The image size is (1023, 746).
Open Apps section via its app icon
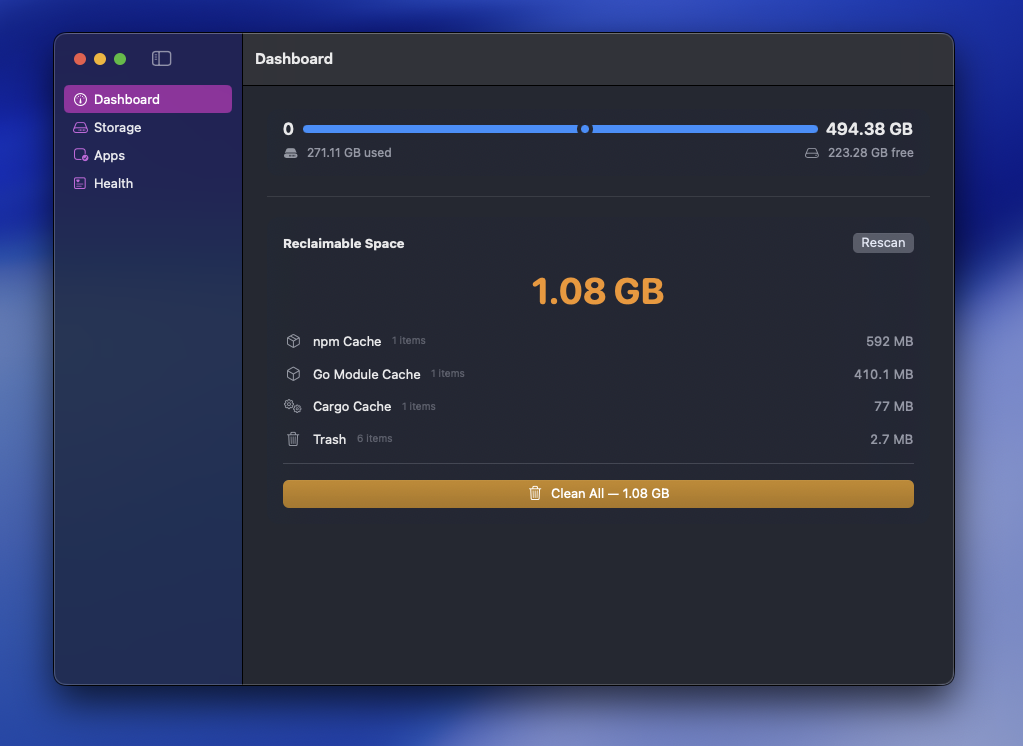tap(81, 155)
